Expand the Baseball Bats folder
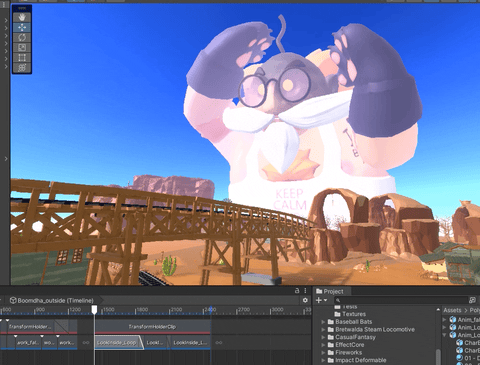Image resolution: width=480 pixels, height=365 pixels. pyautogui.click(x=323, y=322)
